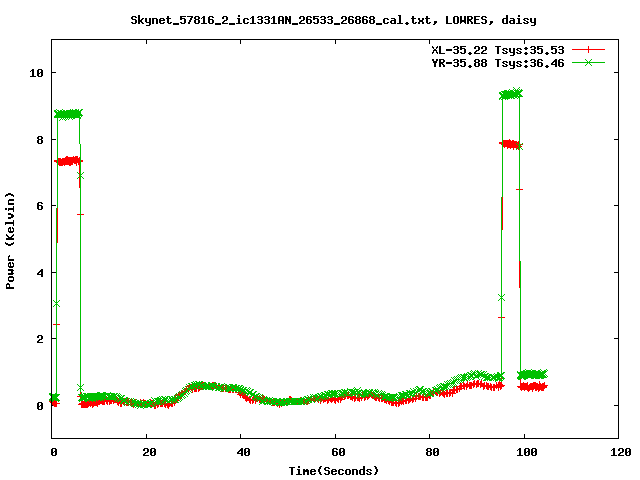
Task: Click the x-axis tick label 40
Action: (243, 452)
